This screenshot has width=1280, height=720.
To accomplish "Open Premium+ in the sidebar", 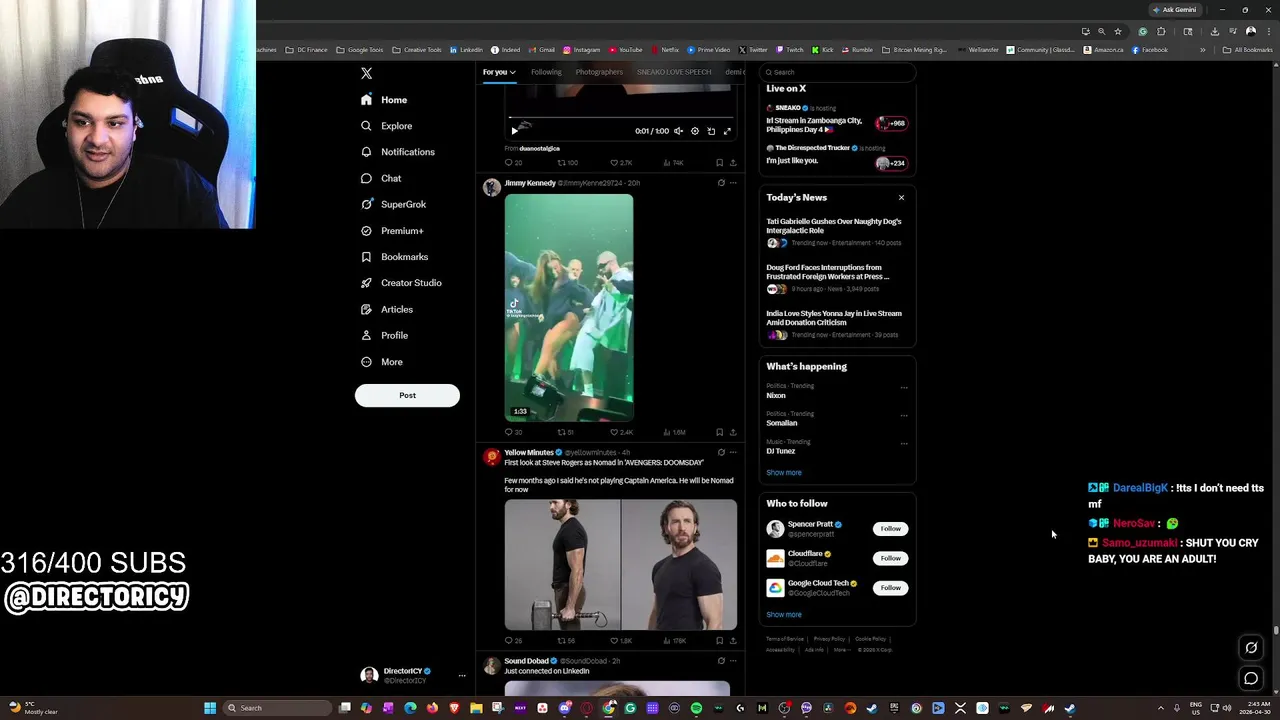I will pos(392,231).
